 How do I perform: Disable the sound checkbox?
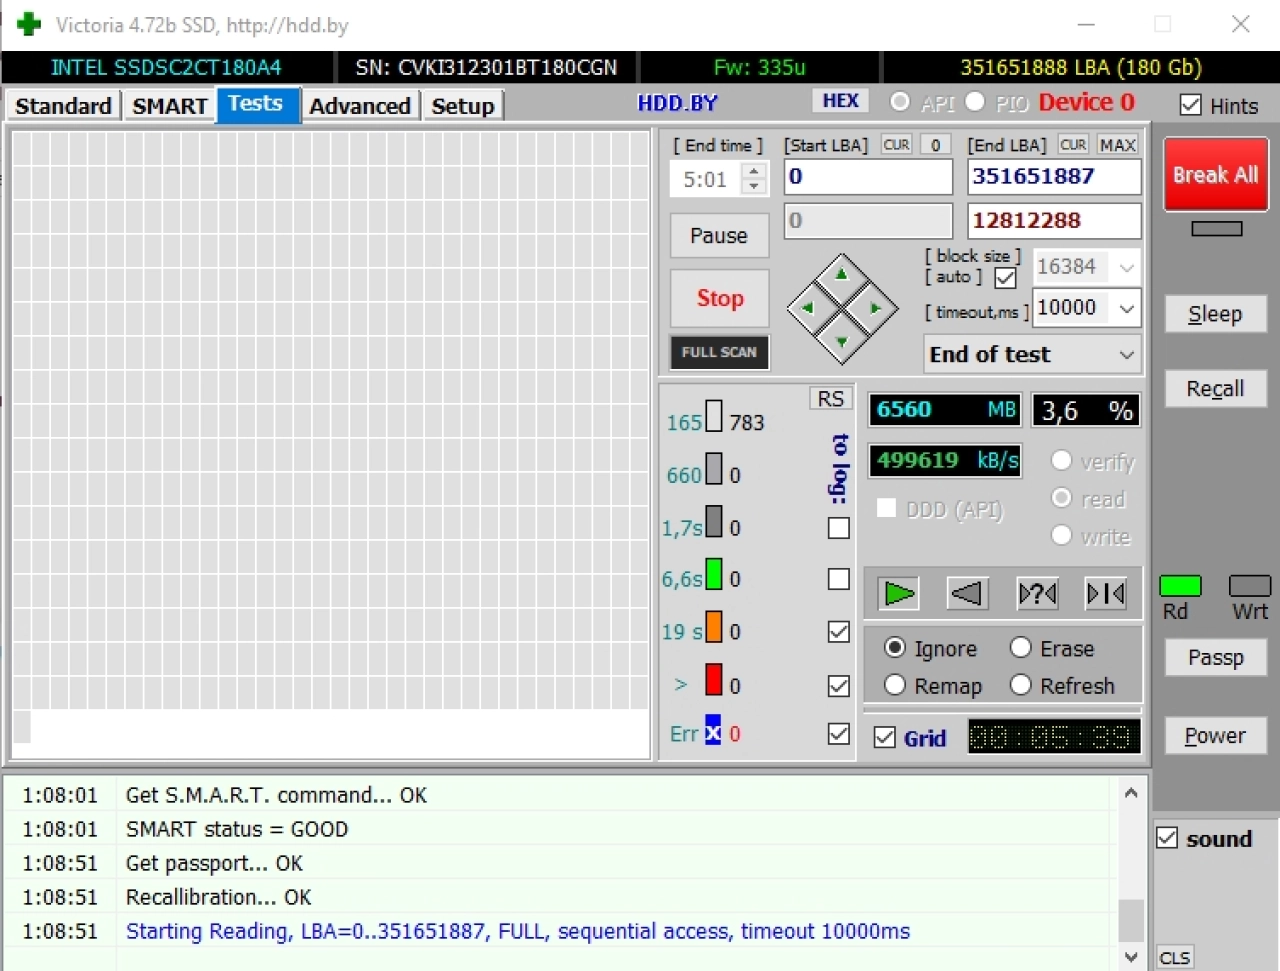click(x=1167, y=838)
